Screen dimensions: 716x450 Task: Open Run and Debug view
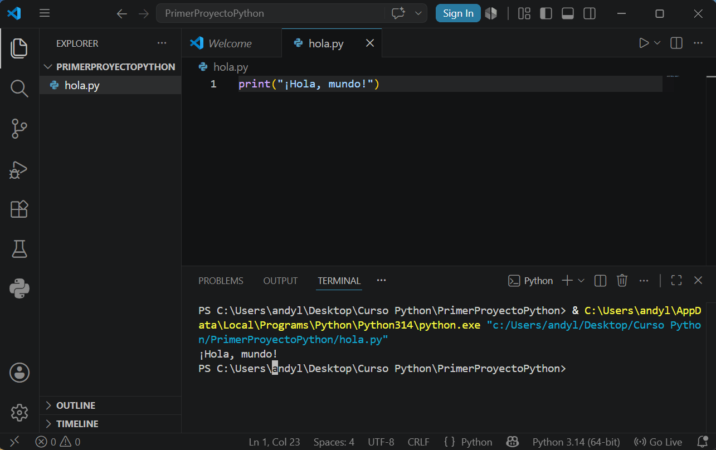(19, 169)
